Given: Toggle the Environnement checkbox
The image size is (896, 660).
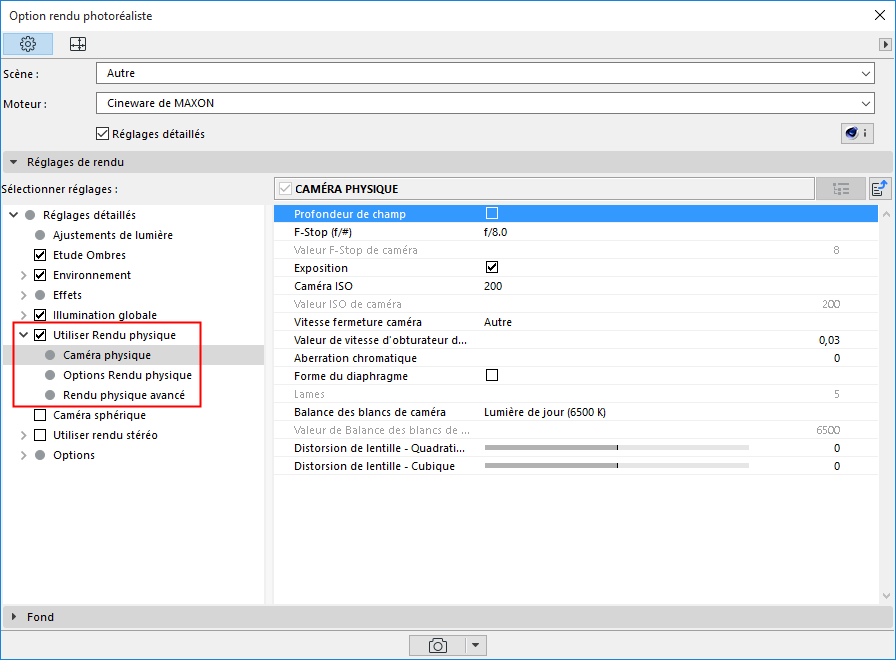Looking at the screenshot, I should pos(40,275).
